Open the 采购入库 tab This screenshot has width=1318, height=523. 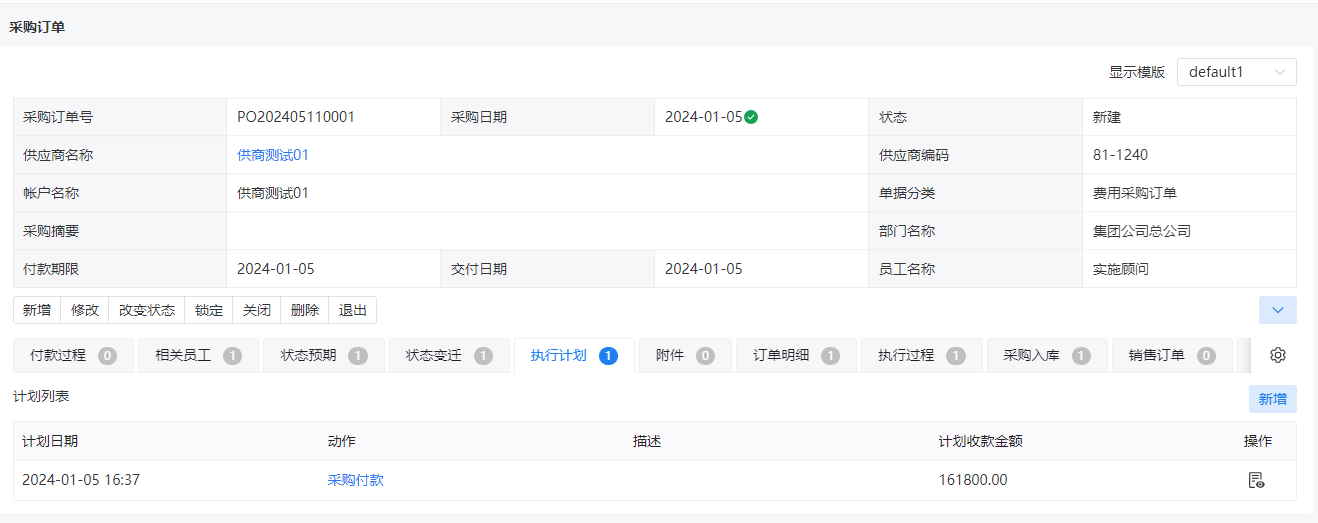(1047, 355)
